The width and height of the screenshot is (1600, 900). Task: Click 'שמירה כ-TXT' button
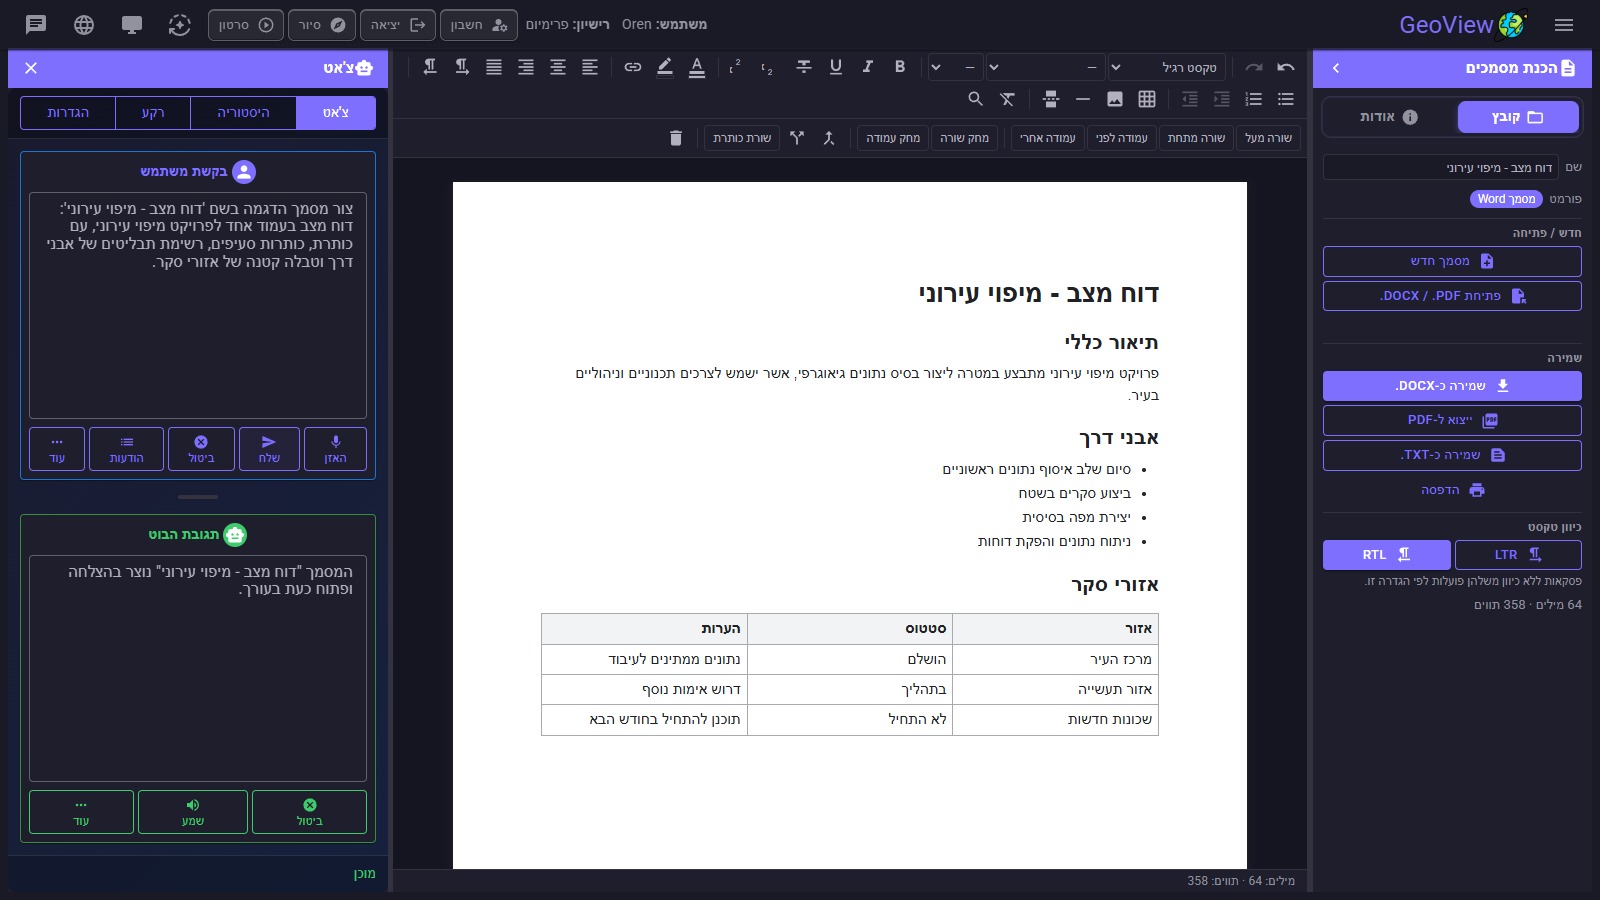click(1452, 455)
